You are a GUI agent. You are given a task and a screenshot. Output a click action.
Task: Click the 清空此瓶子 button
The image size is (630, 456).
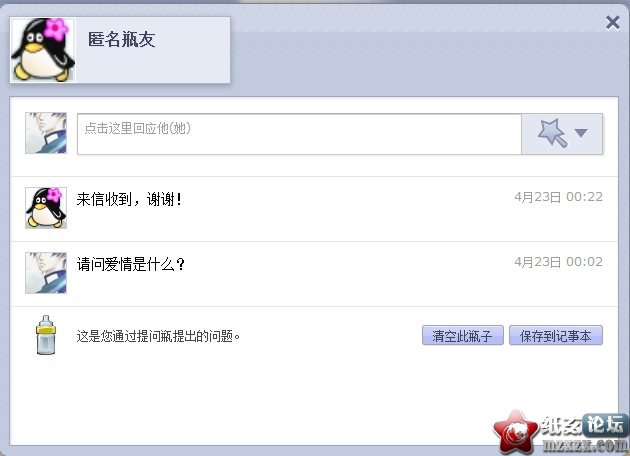[x=462, y=335]
